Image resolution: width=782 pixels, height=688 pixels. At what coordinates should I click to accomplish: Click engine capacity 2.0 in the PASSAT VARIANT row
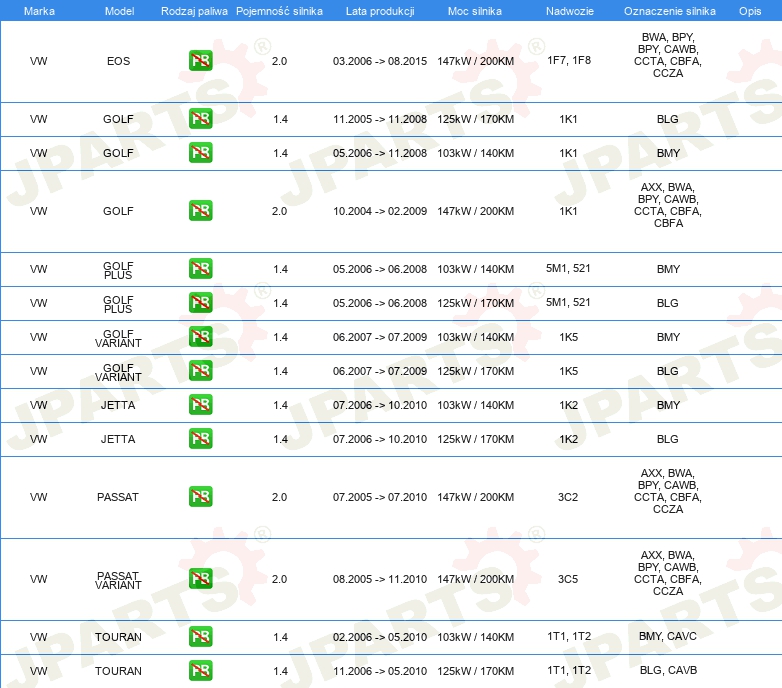279,579
